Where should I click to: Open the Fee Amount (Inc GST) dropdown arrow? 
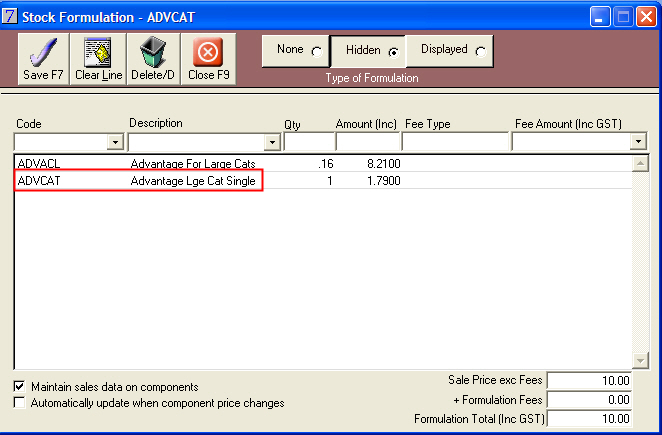point(638,141)
